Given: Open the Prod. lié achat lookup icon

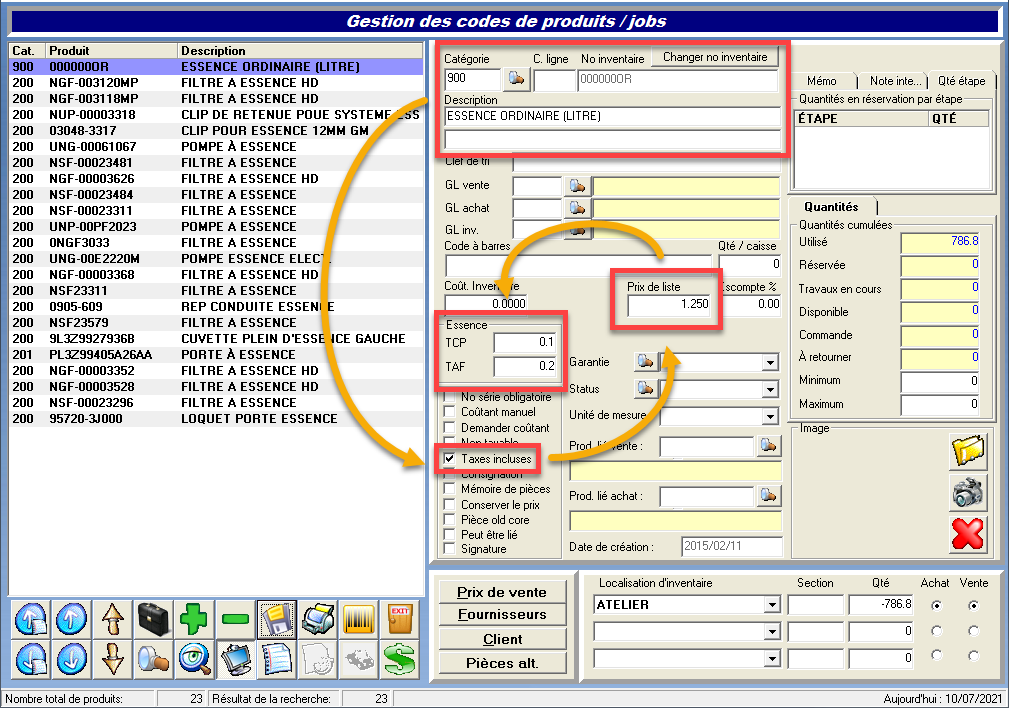Looking at the screenshot, I should tap(768, 496).
